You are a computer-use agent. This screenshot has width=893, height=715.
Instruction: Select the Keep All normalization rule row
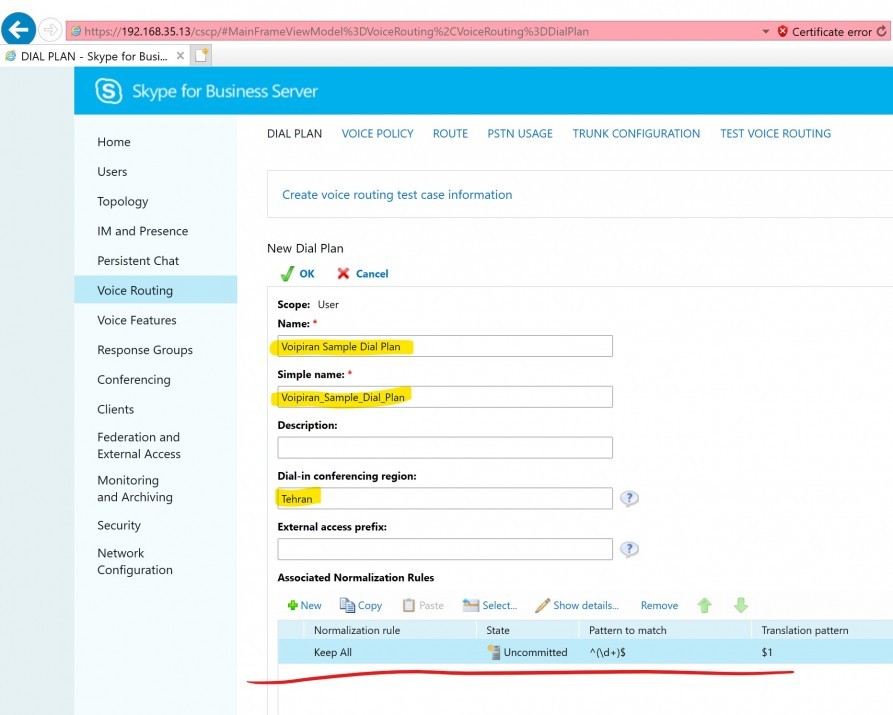tap(585, 652)
